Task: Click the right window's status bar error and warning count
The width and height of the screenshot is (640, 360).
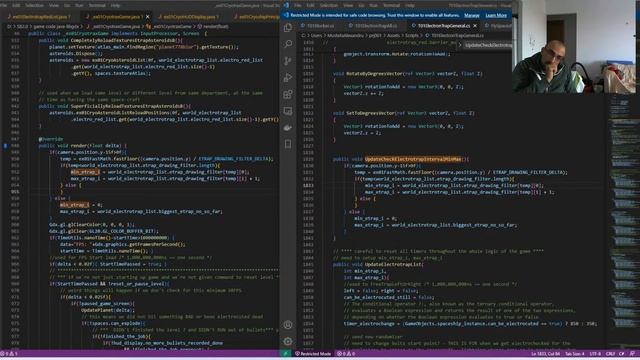Action: [x=346, y=353]
